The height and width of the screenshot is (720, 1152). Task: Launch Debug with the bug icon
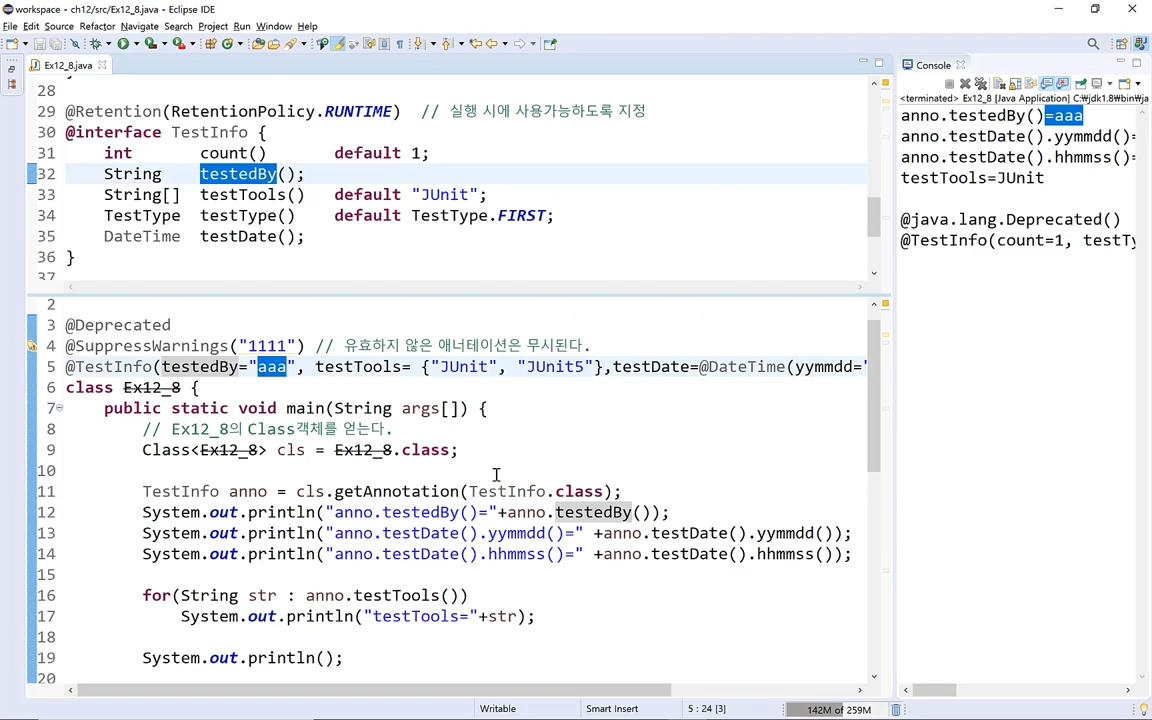(x=96, y=44)
